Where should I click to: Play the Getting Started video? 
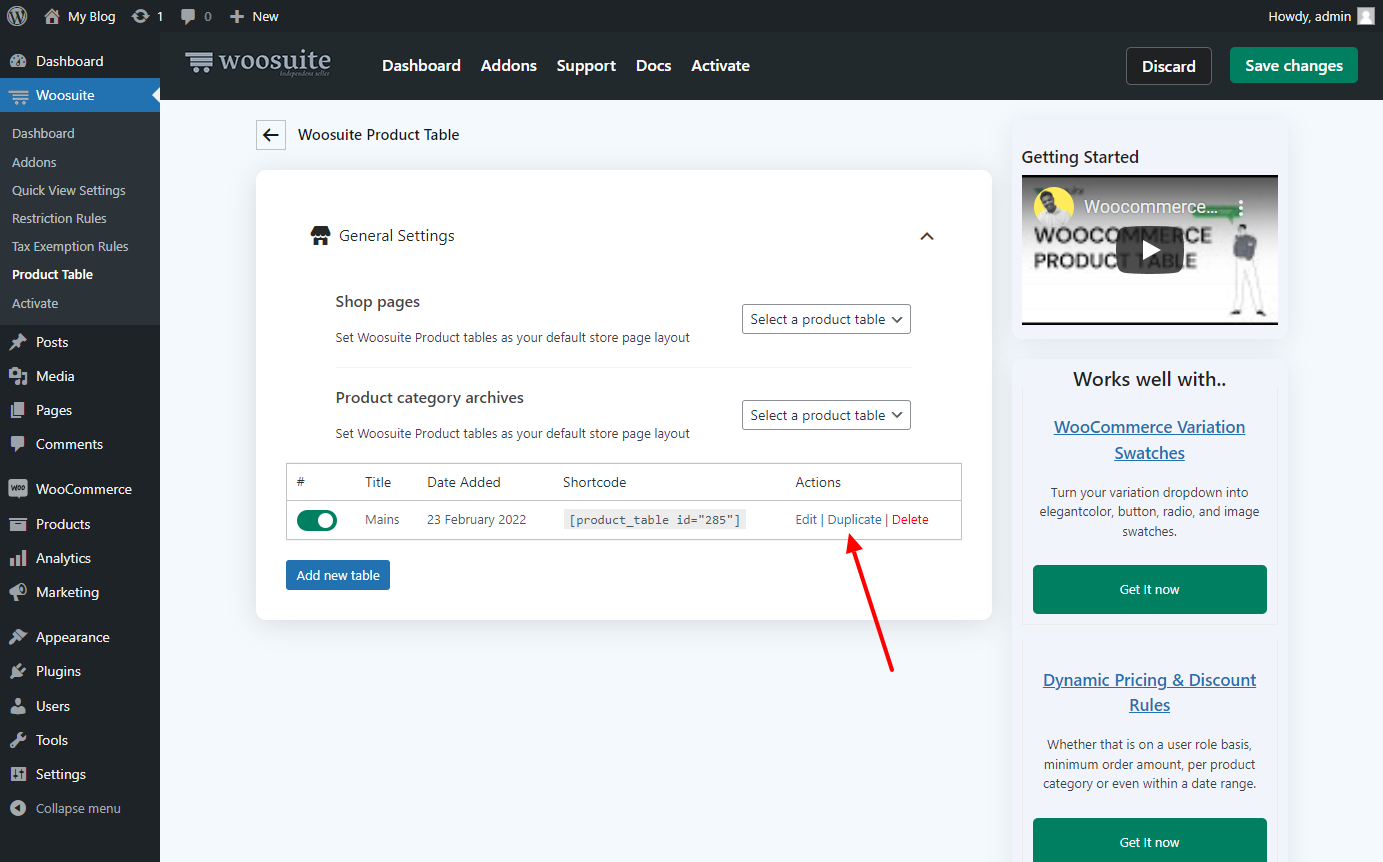click(1150, 250)
